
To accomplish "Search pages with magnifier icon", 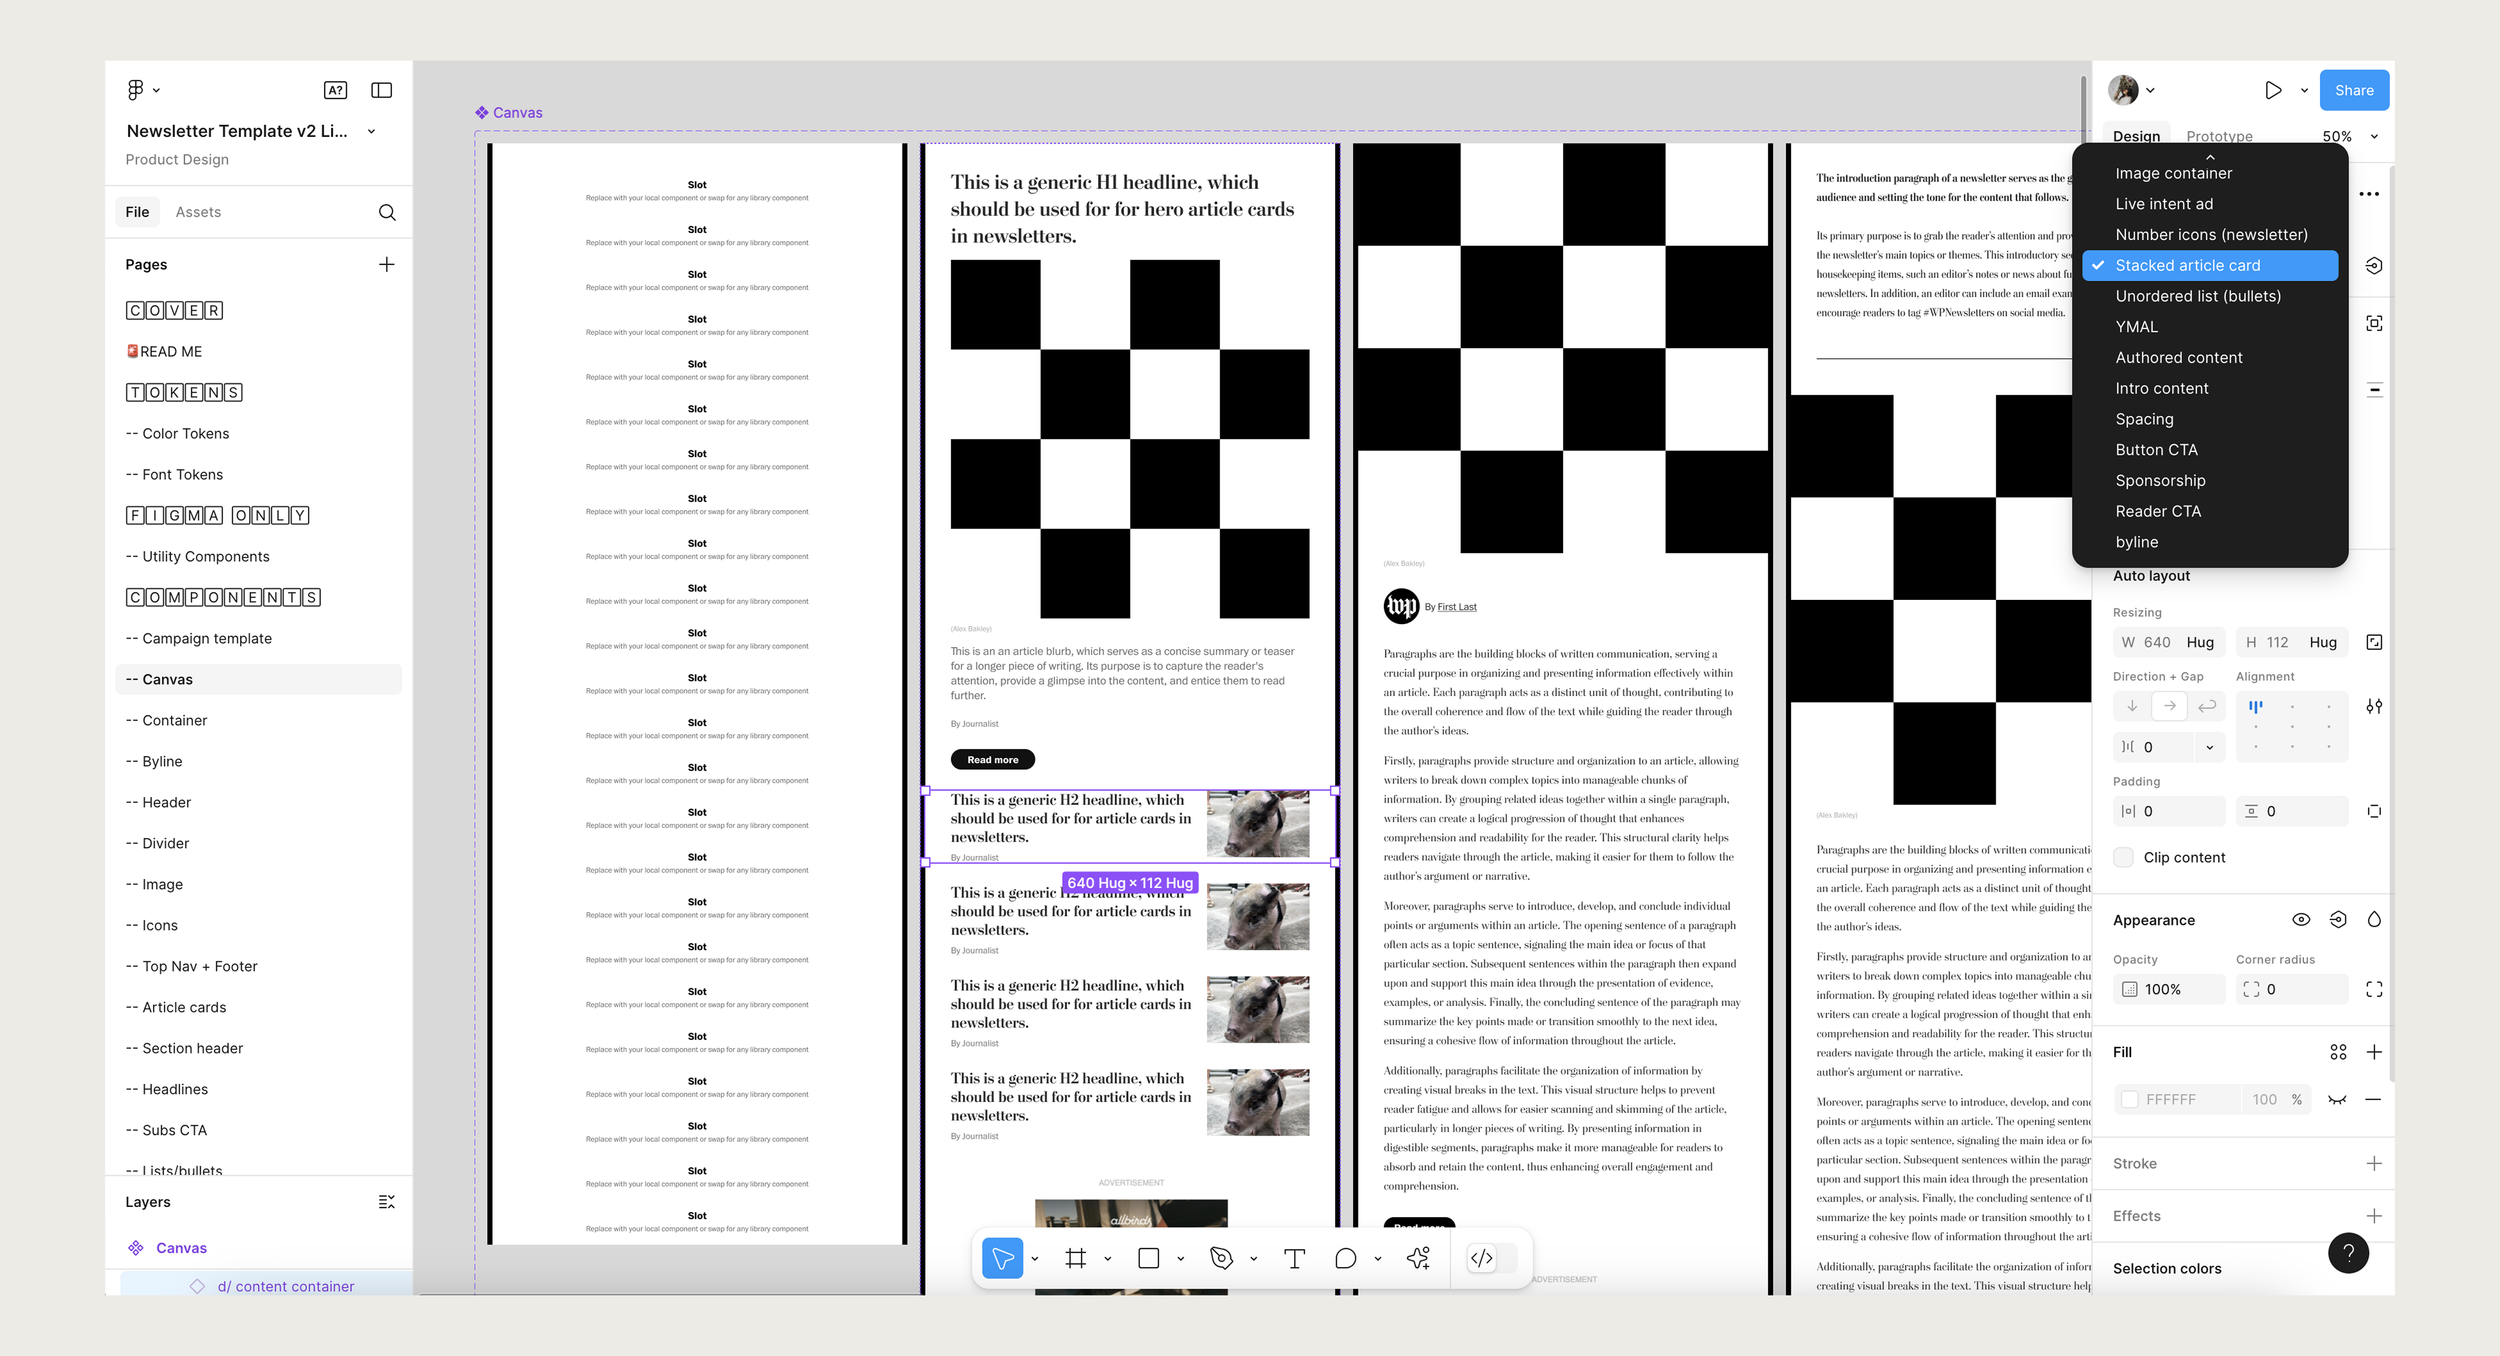I will 387,212.
